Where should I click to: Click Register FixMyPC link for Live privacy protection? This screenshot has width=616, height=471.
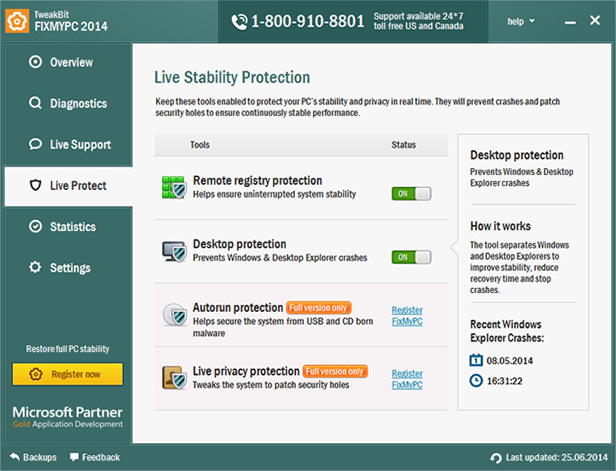point(407,379)
